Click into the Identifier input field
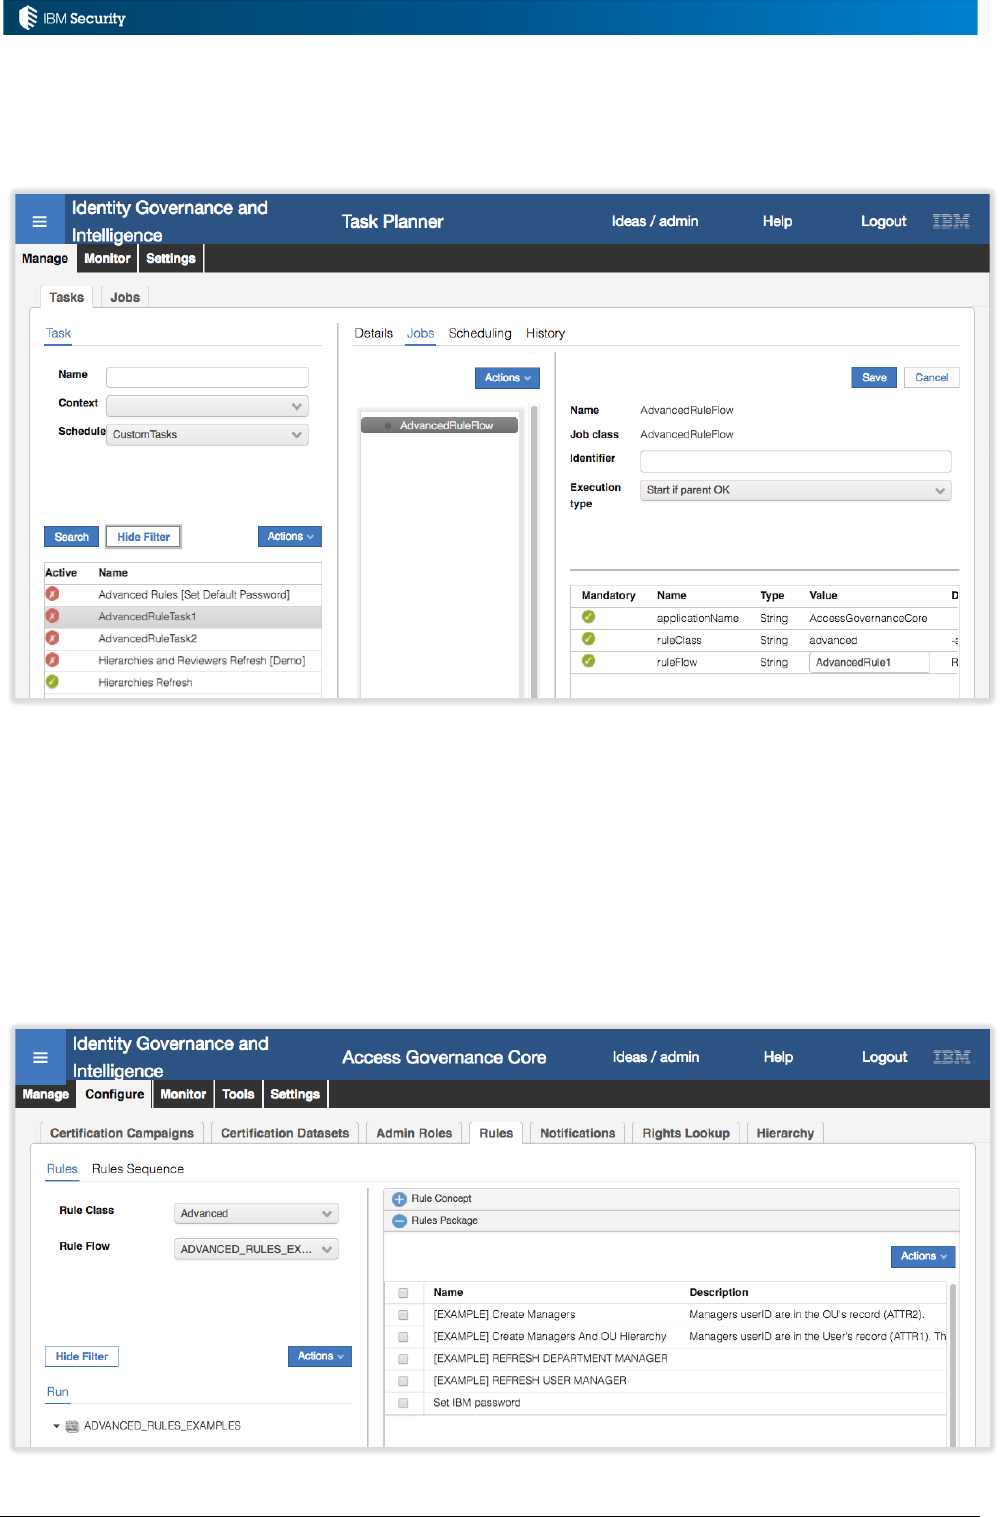 pos(795,461)
